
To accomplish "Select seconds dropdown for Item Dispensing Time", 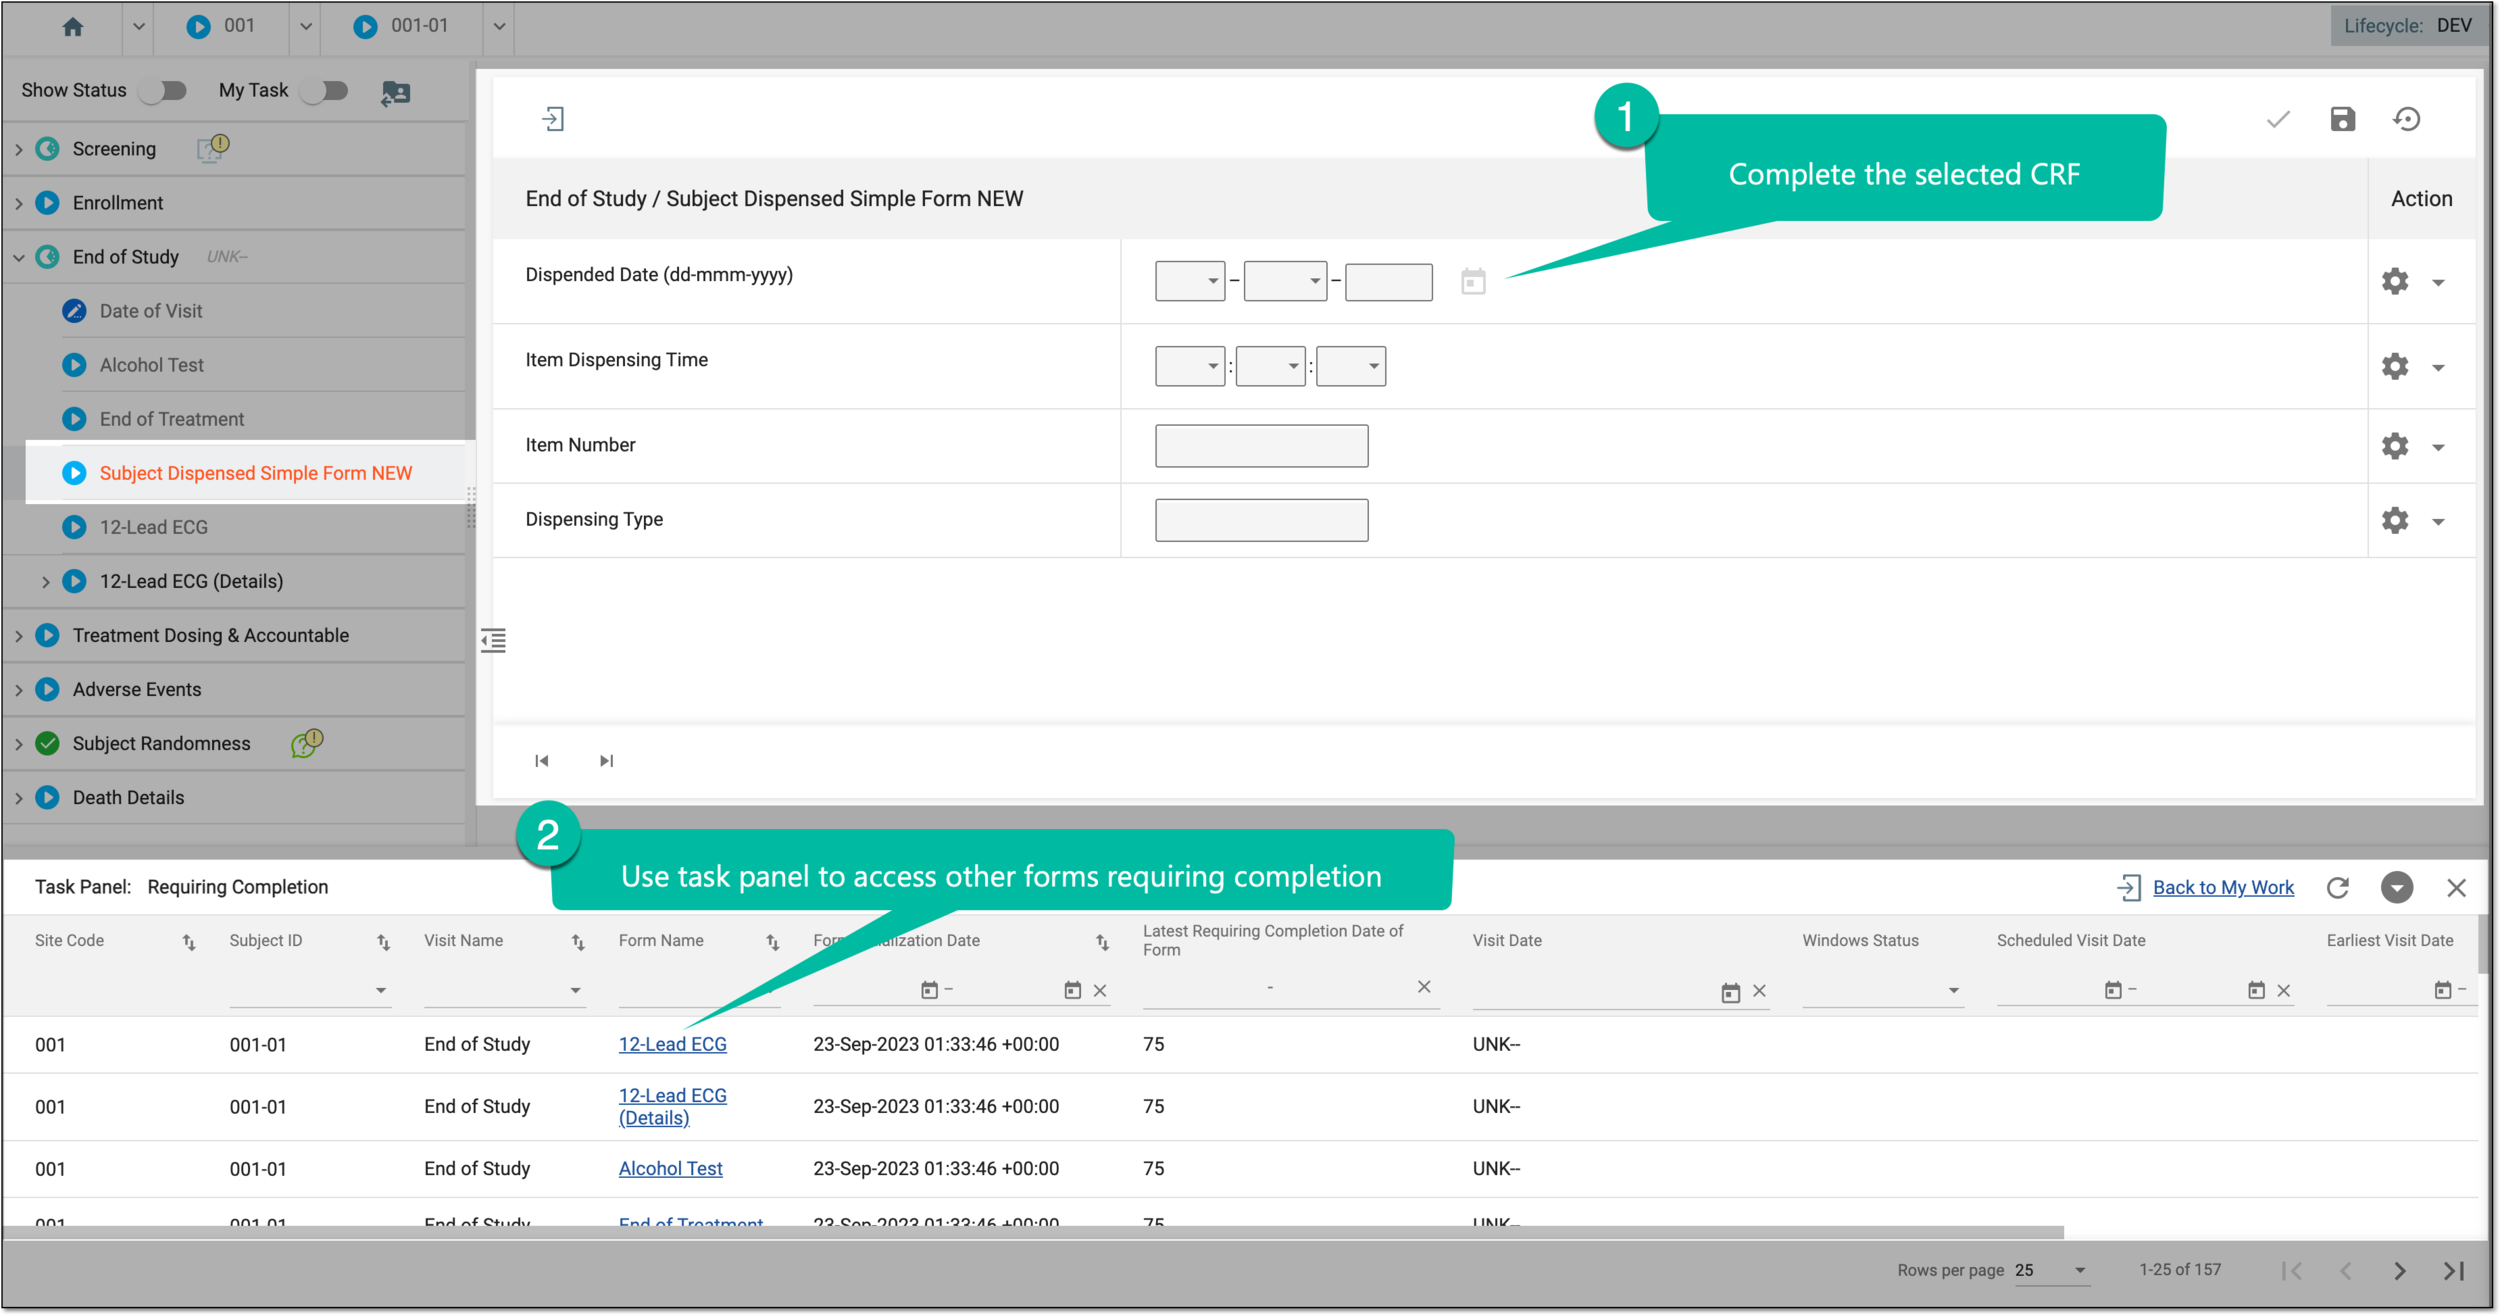I will (x=1351, y=366).
